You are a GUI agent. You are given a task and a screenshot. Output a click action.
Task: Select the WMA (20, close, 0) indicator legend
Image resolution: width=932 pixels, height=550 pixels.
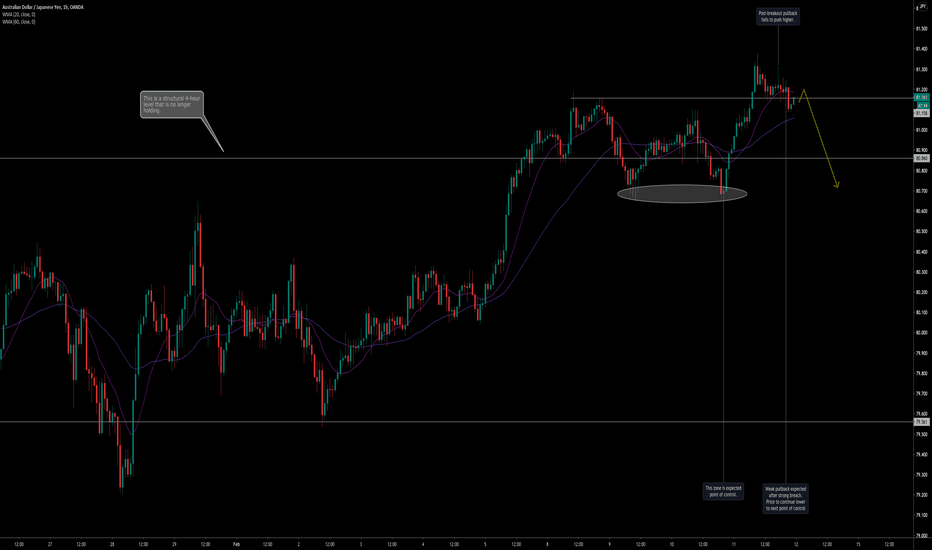click(19, 14)
